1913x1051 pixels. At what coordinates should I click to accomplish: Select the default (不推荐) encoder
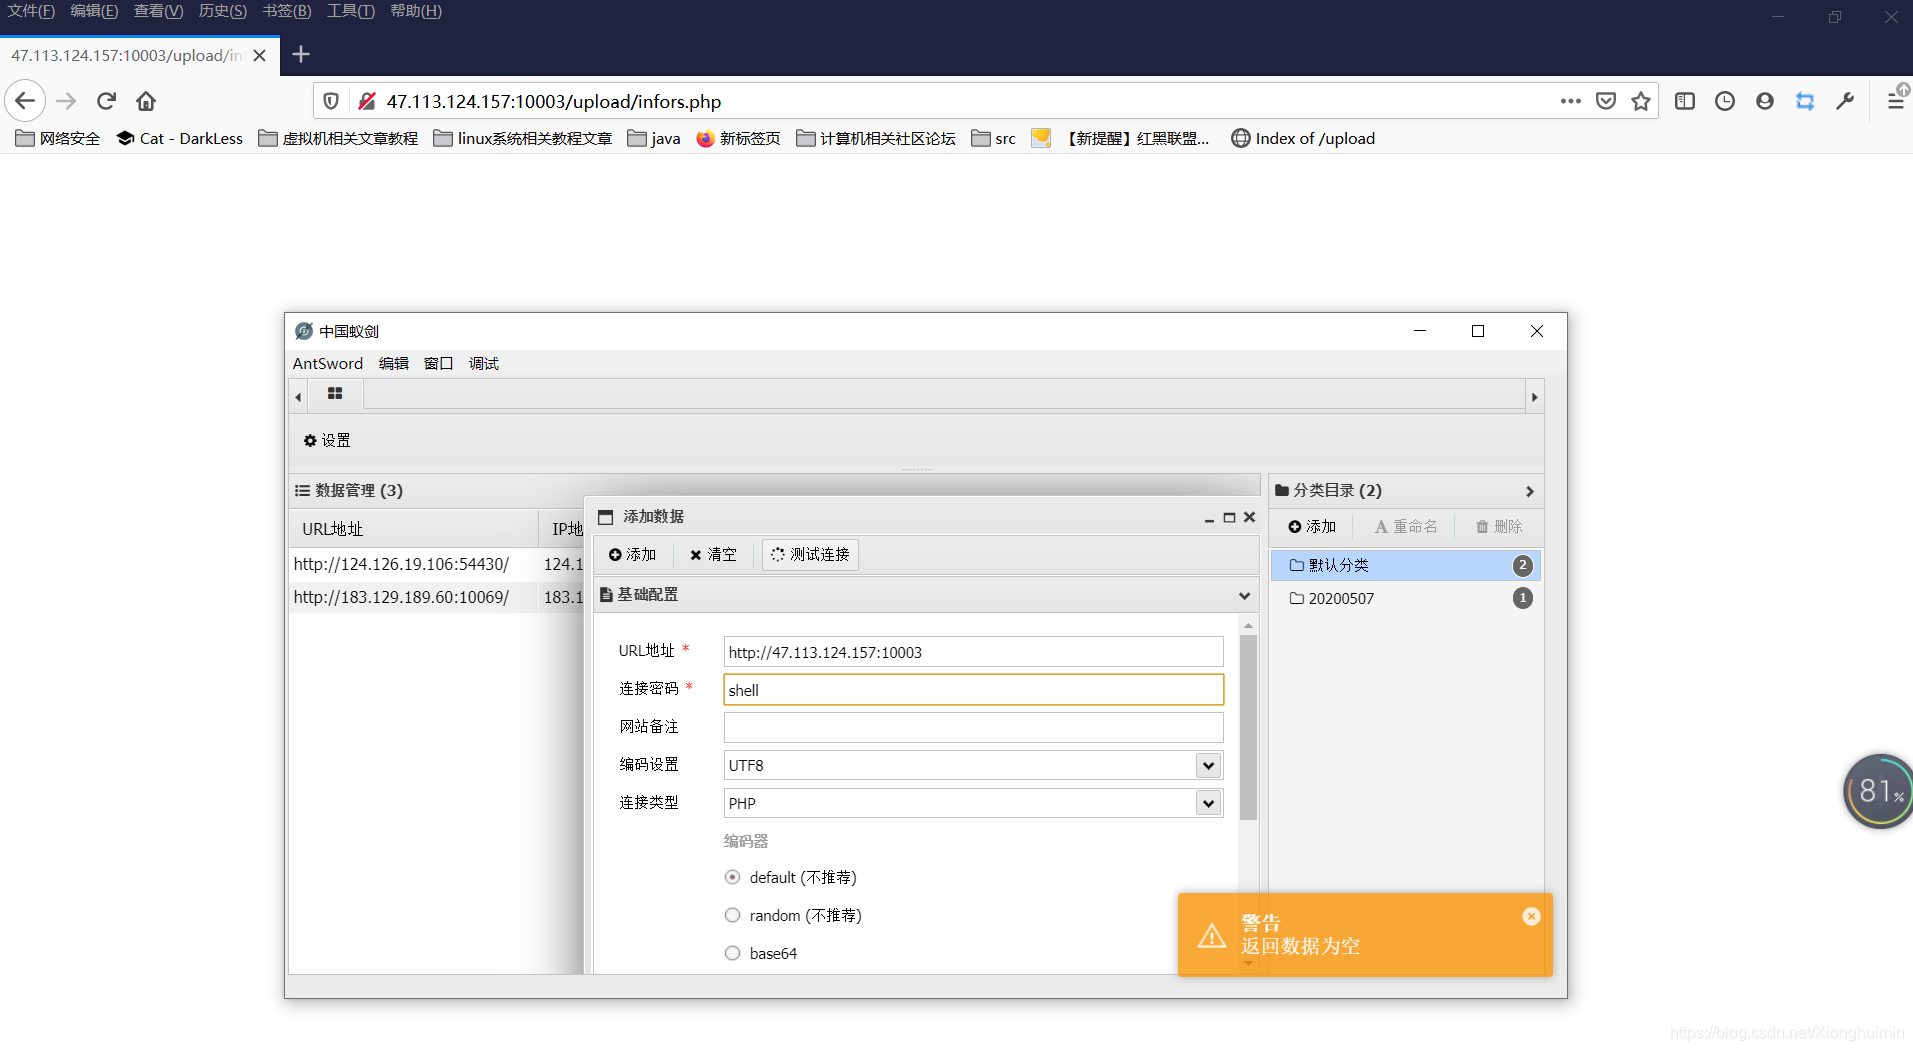(732, 877)
